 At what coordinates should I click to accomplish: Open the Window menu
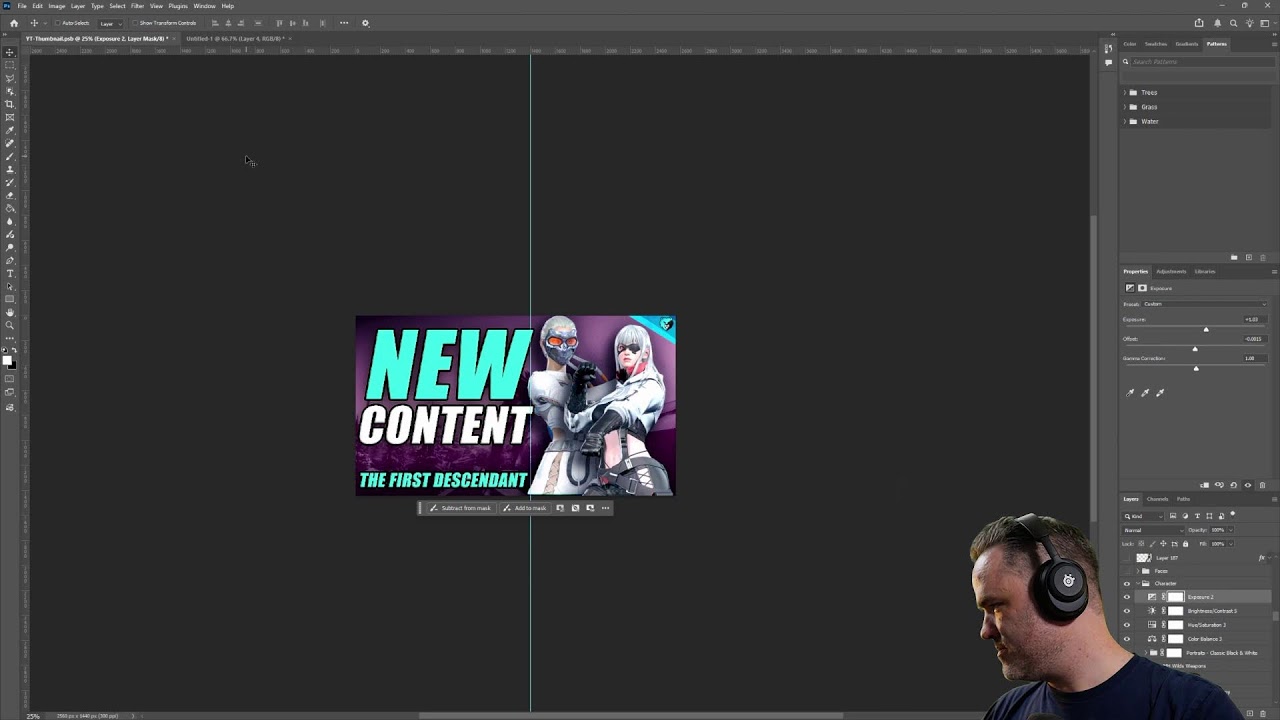click(204, 6)
